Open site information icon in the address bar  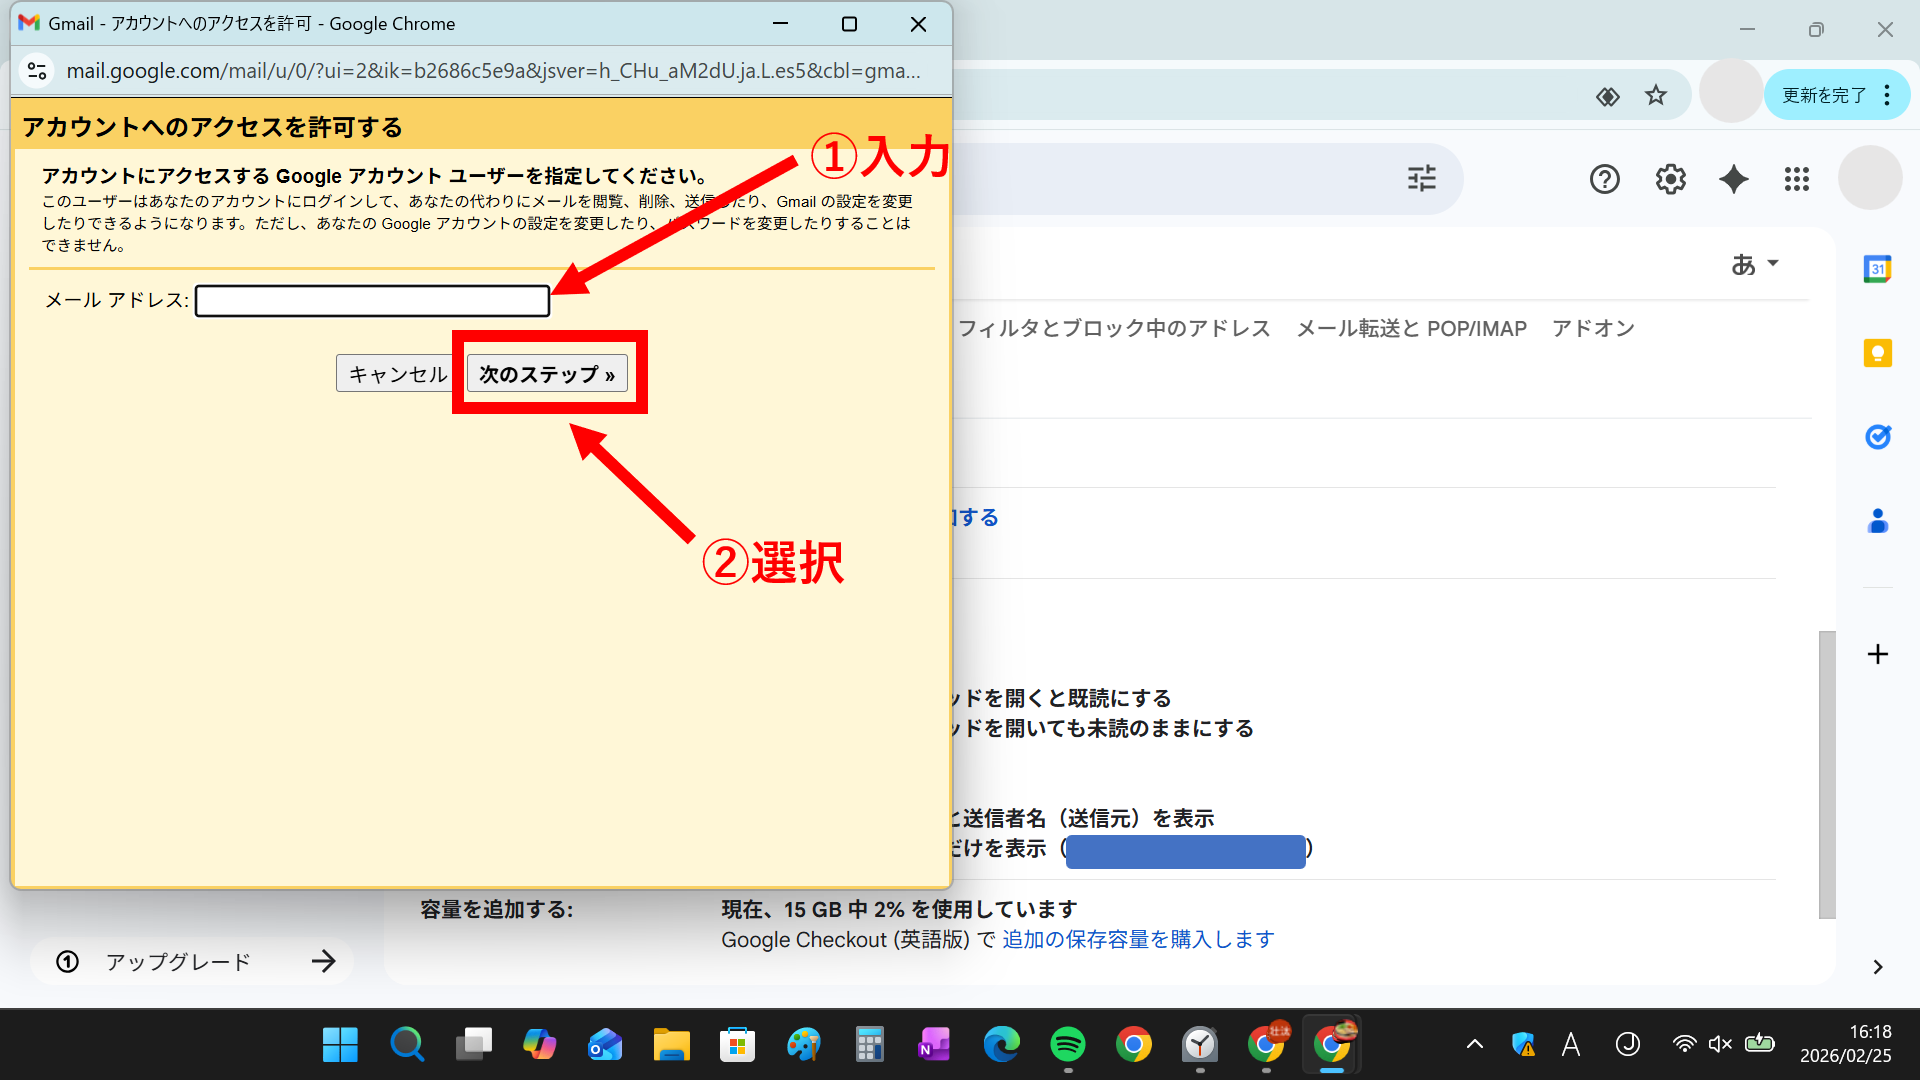pos(37,71)
